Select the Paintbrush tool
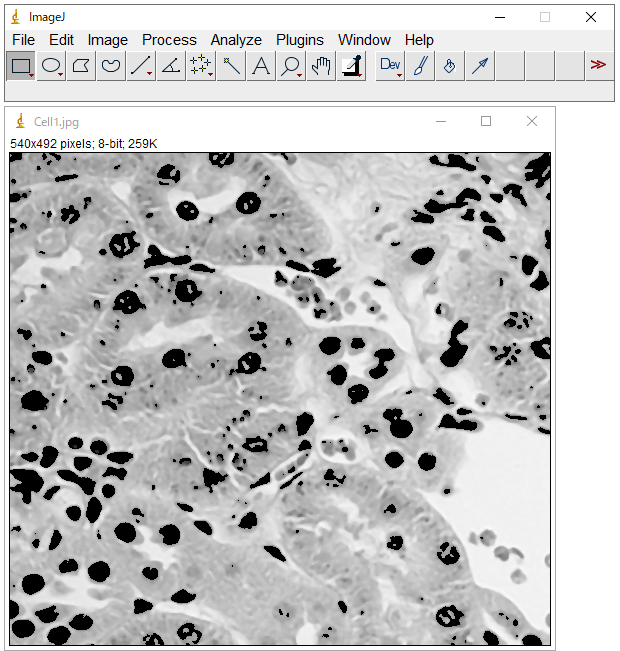 [x=420, y=66]
